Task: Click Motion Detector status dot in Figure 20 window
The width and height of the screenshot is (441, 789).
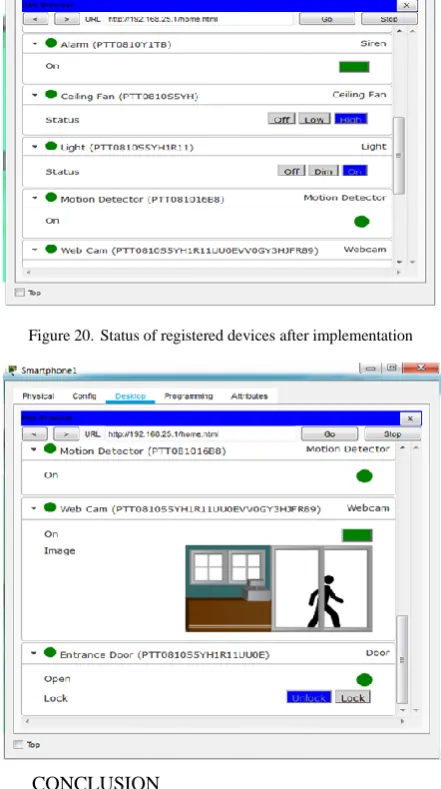Action: pos(51,197)
